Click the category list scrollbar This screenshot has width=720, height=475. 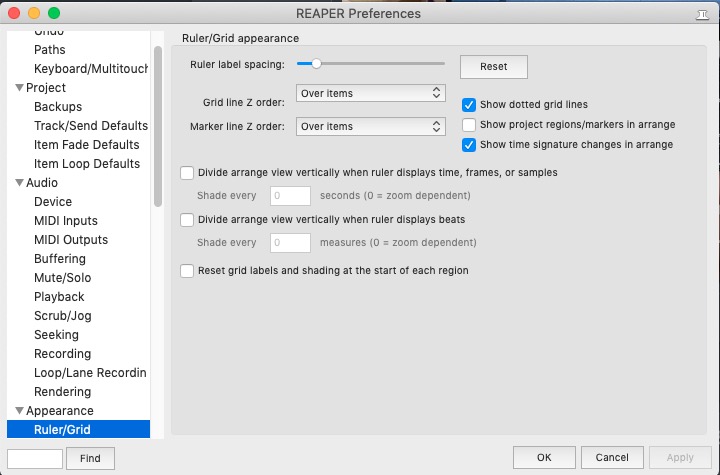158,126
